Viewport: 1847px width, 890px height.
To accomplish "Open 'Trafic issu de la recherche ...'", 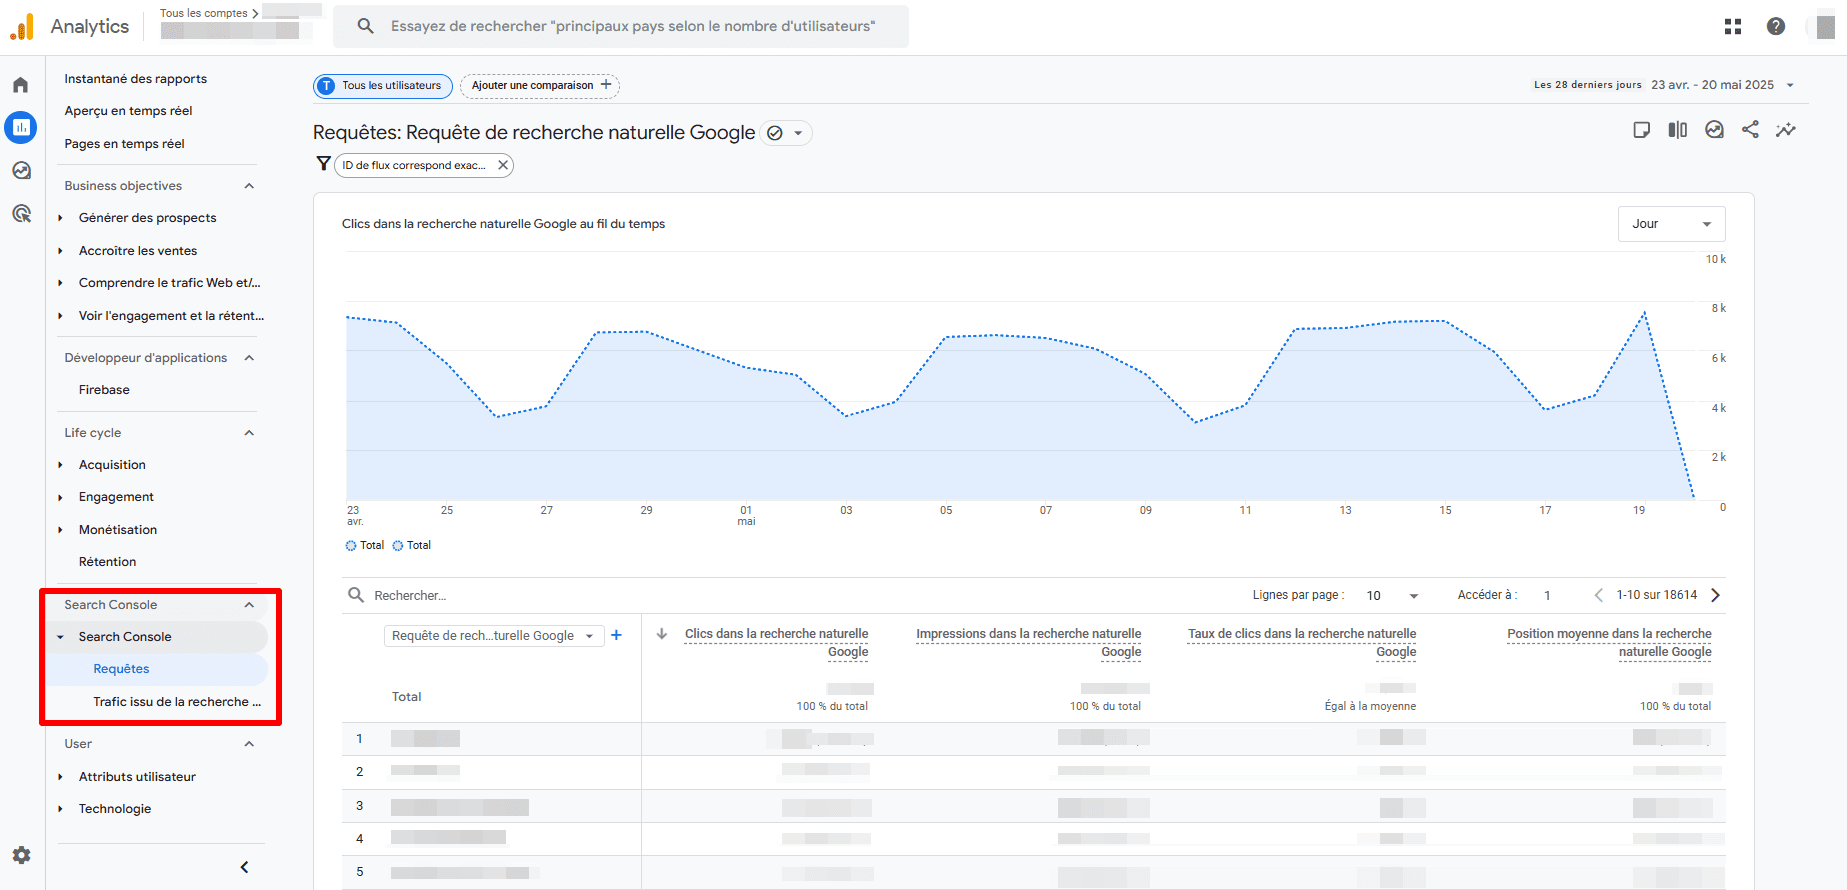I will click(x=177, y=702).
